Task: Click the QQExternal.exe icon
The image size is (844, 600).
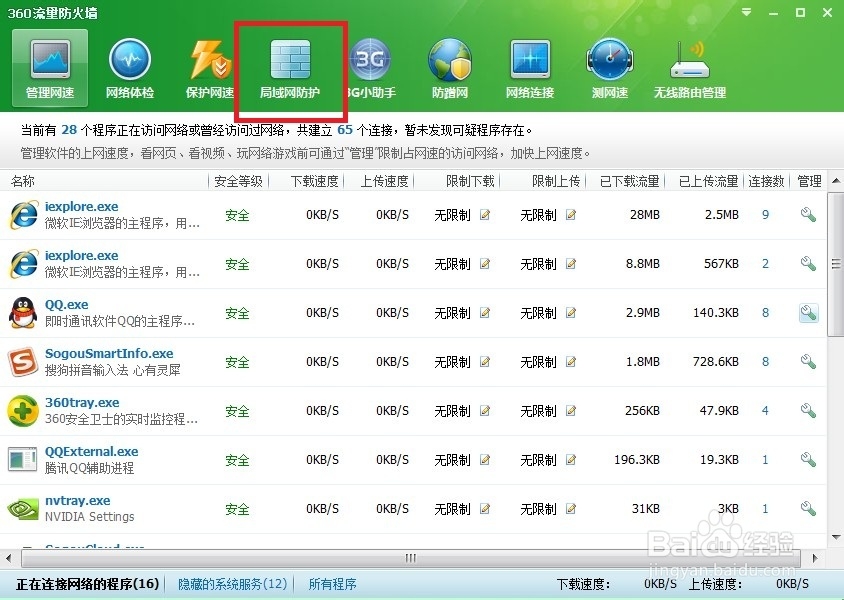Action: pyautogui.click(x=23, y=460)
